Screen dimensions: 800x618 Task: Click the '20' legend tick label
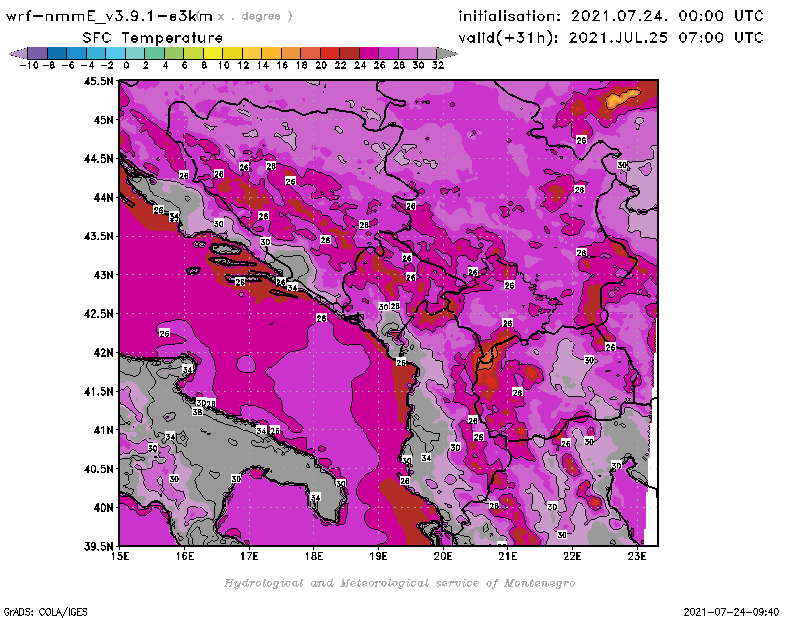pyautogui.click(x=321, y=65)
